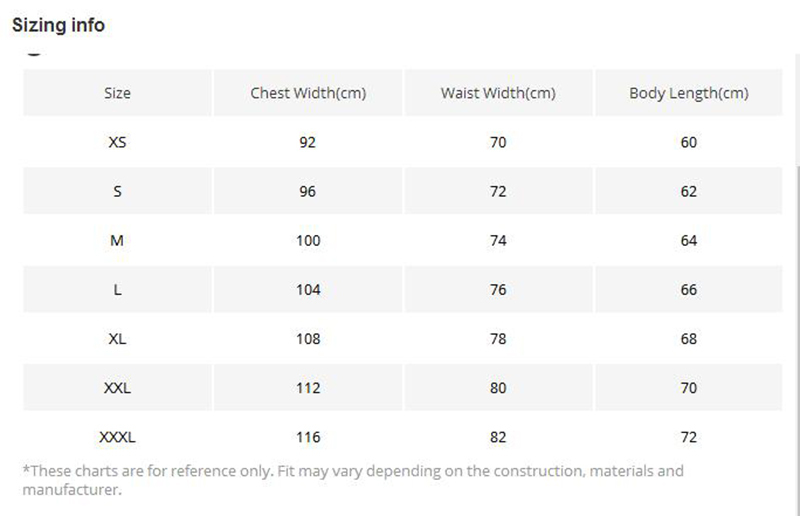Select the XXXL size row label
This screenshot has height=516, width=800.
(x=117, y=437)
